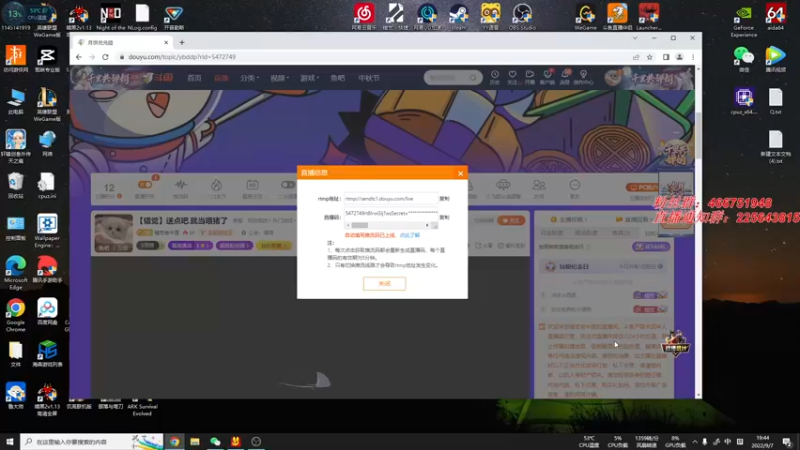This screenshot has height=450, width=800.
Task: Click the orange follow button beside room title
Action: point(511,220)
